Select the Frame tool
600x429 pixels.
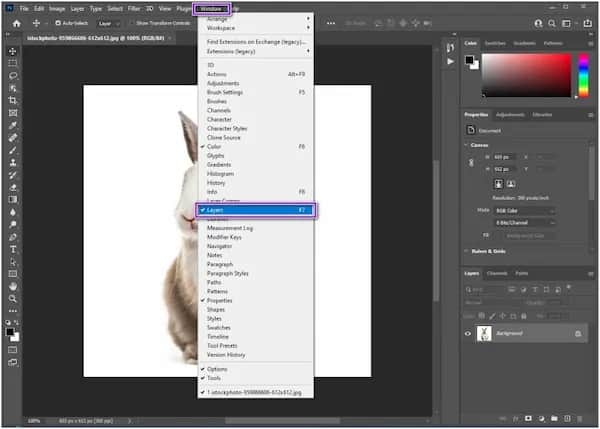13,113
